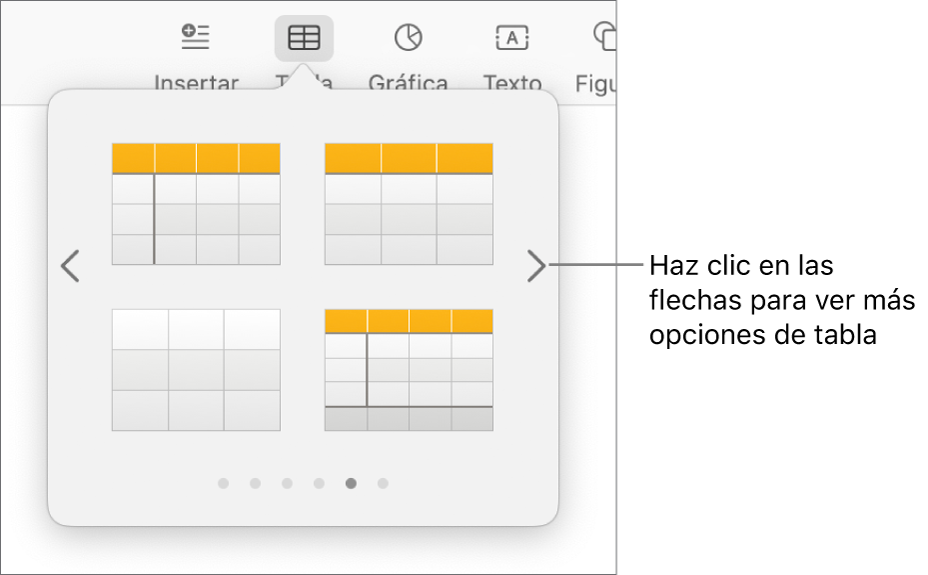This screenshot has width=928, height=575.
Task: Insert table with orange header row only
Action: pyautogui.click(x=409, y=204)
